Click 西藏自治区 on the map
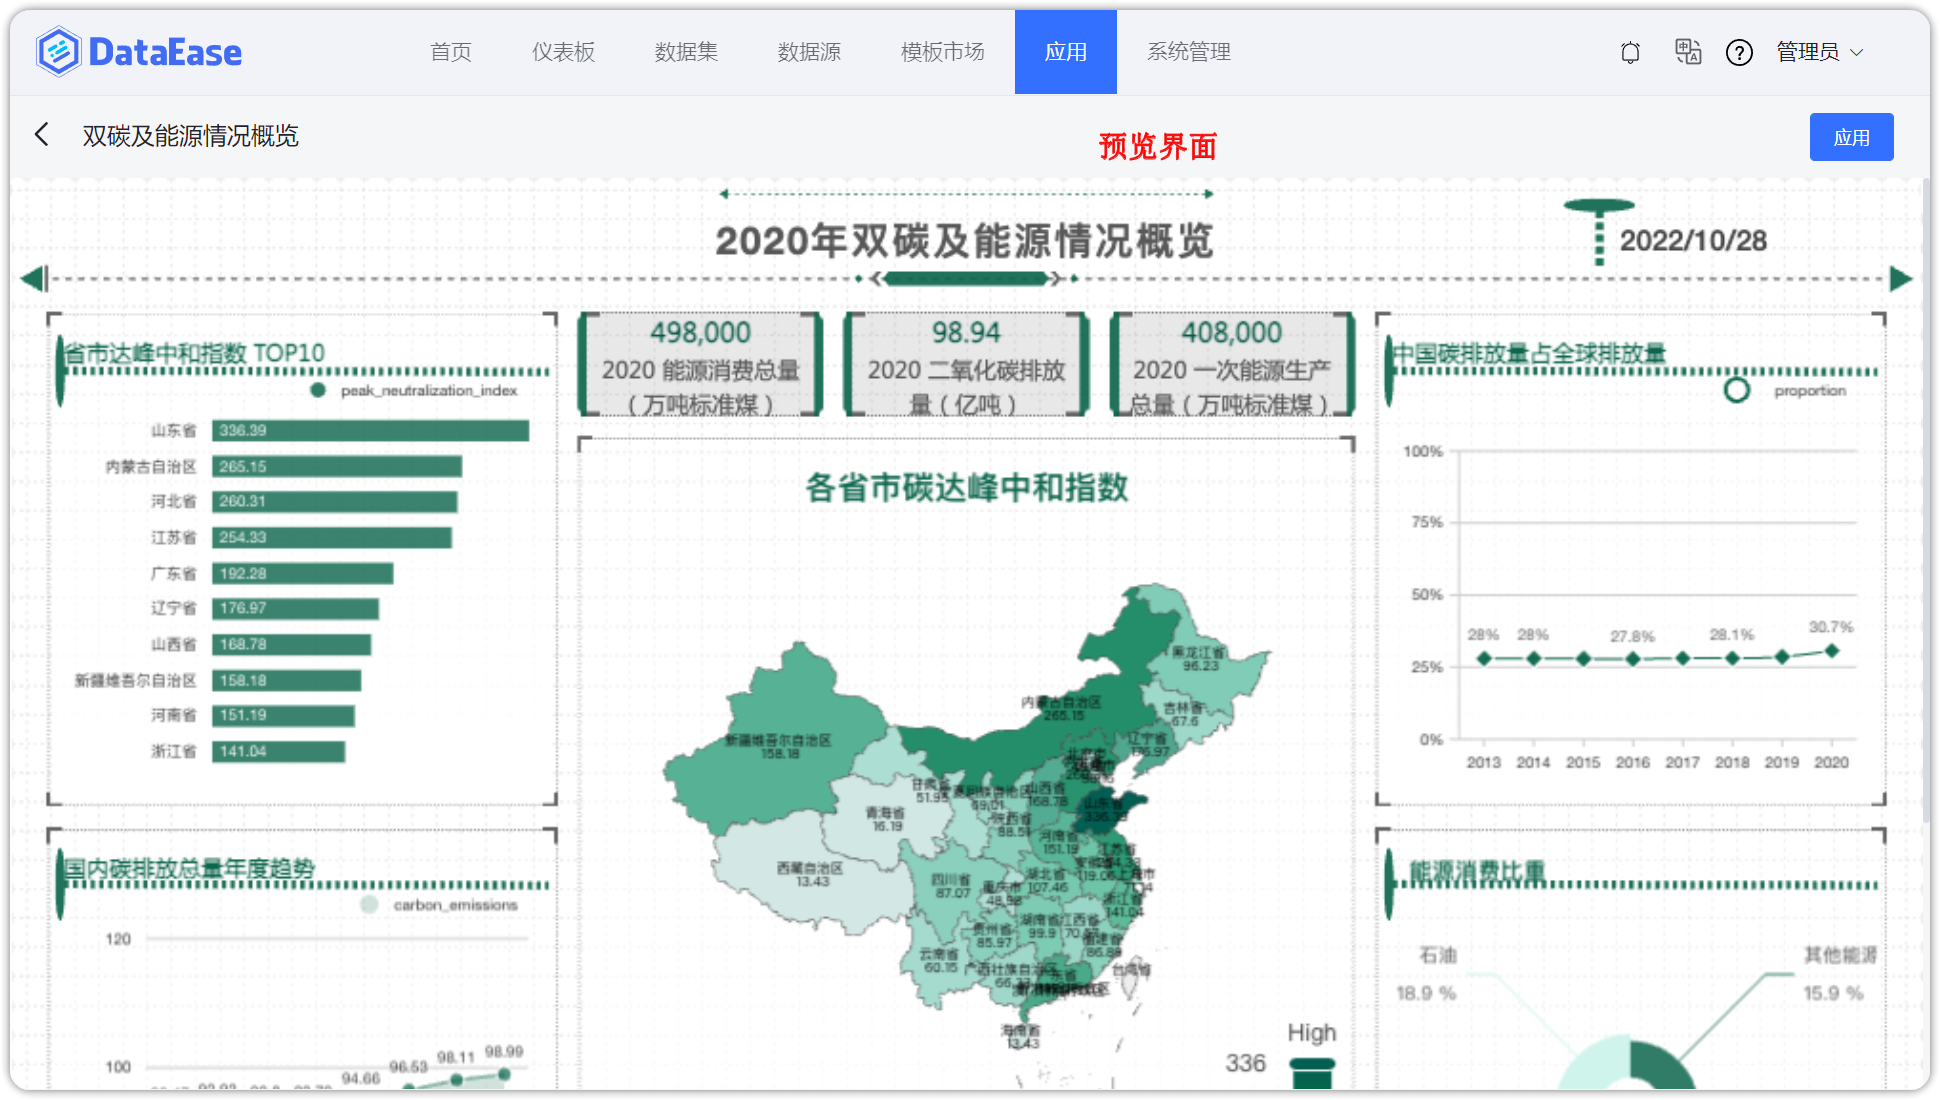1940x1100 pixels. [811, 874]
